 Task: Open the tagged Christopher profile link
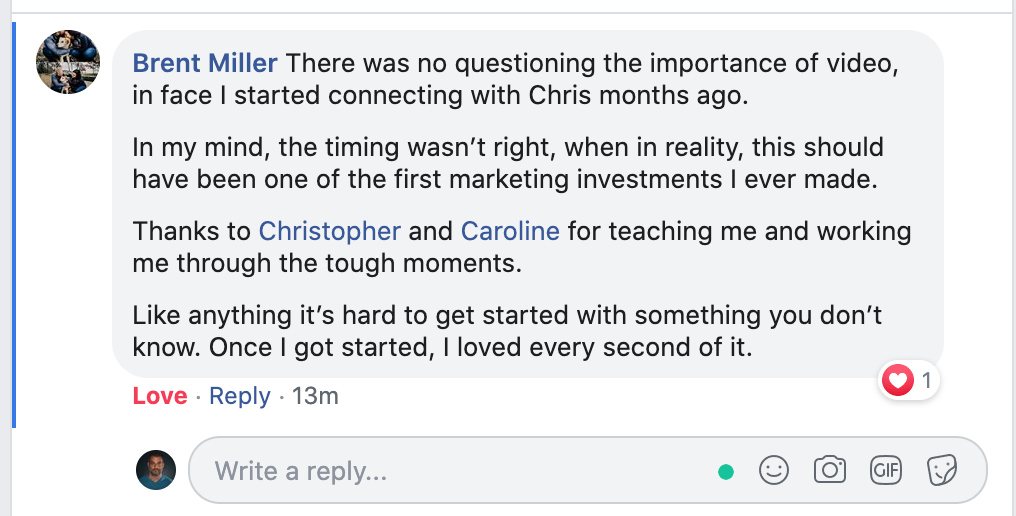pos(329,231)
